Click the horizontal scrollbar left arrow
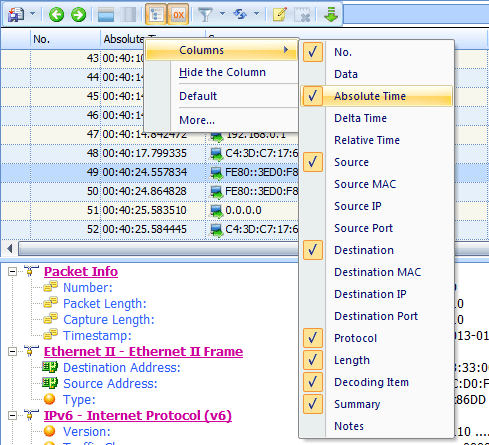Screen dimensions: 489x445 pos(10,249)
